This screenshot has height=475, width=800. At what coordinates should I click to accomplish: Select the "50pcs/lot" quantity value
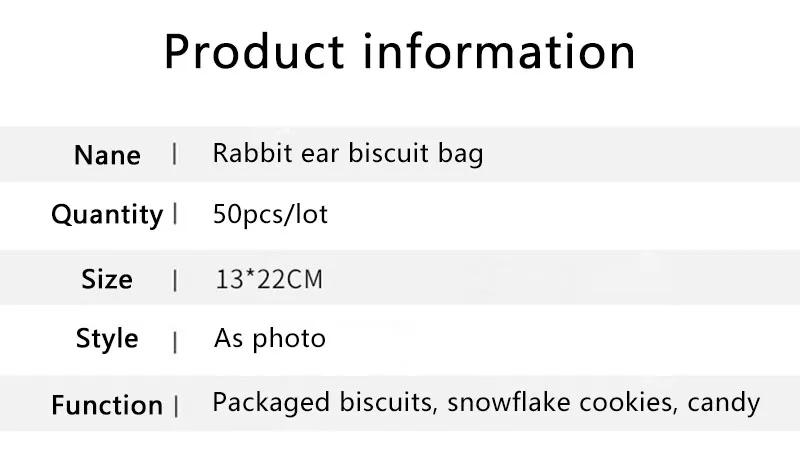point(270,215)
